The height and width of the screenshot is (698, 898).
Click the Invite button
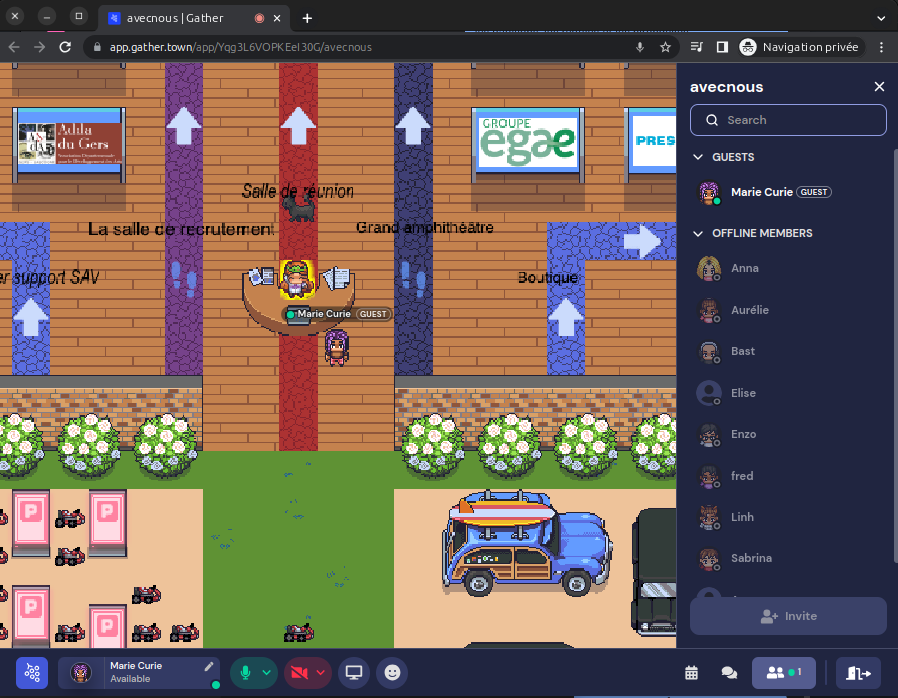(x=788, y=616)
